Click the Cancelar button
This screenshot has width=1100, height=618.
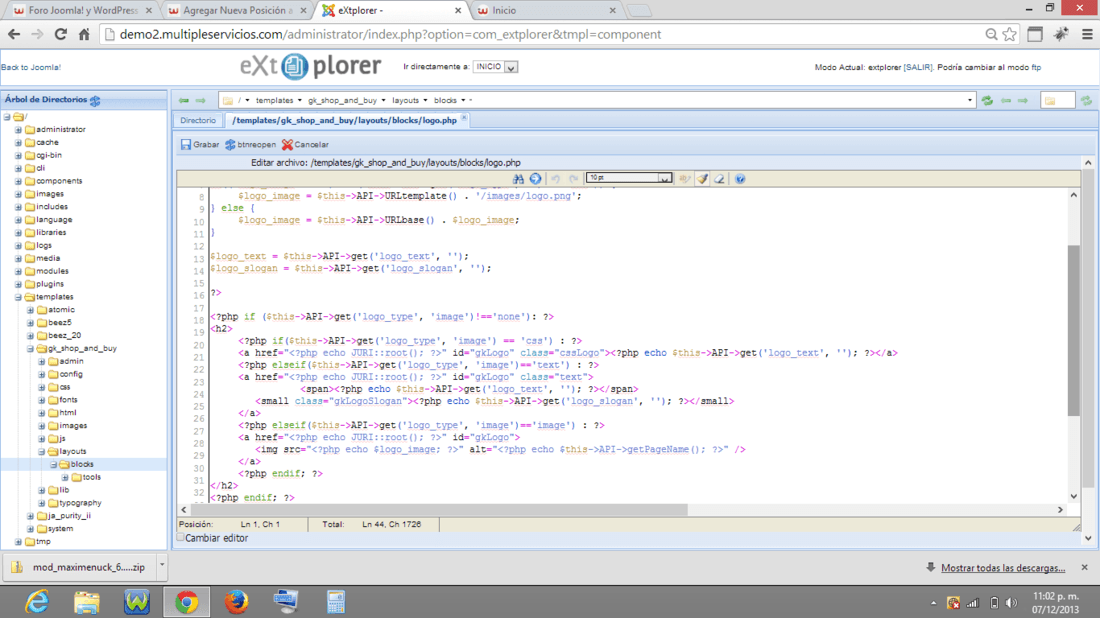tap(305, 145)
